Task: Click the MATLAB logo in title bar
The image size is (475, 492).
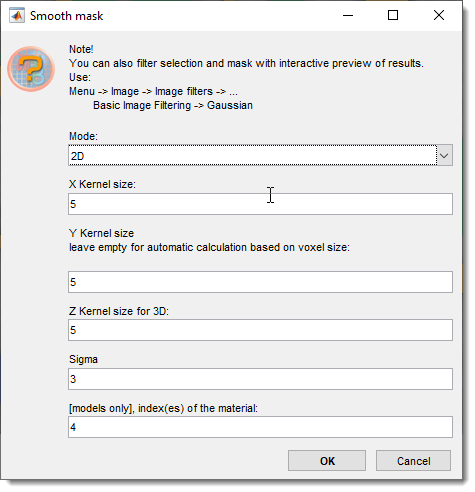Action: 17,16
